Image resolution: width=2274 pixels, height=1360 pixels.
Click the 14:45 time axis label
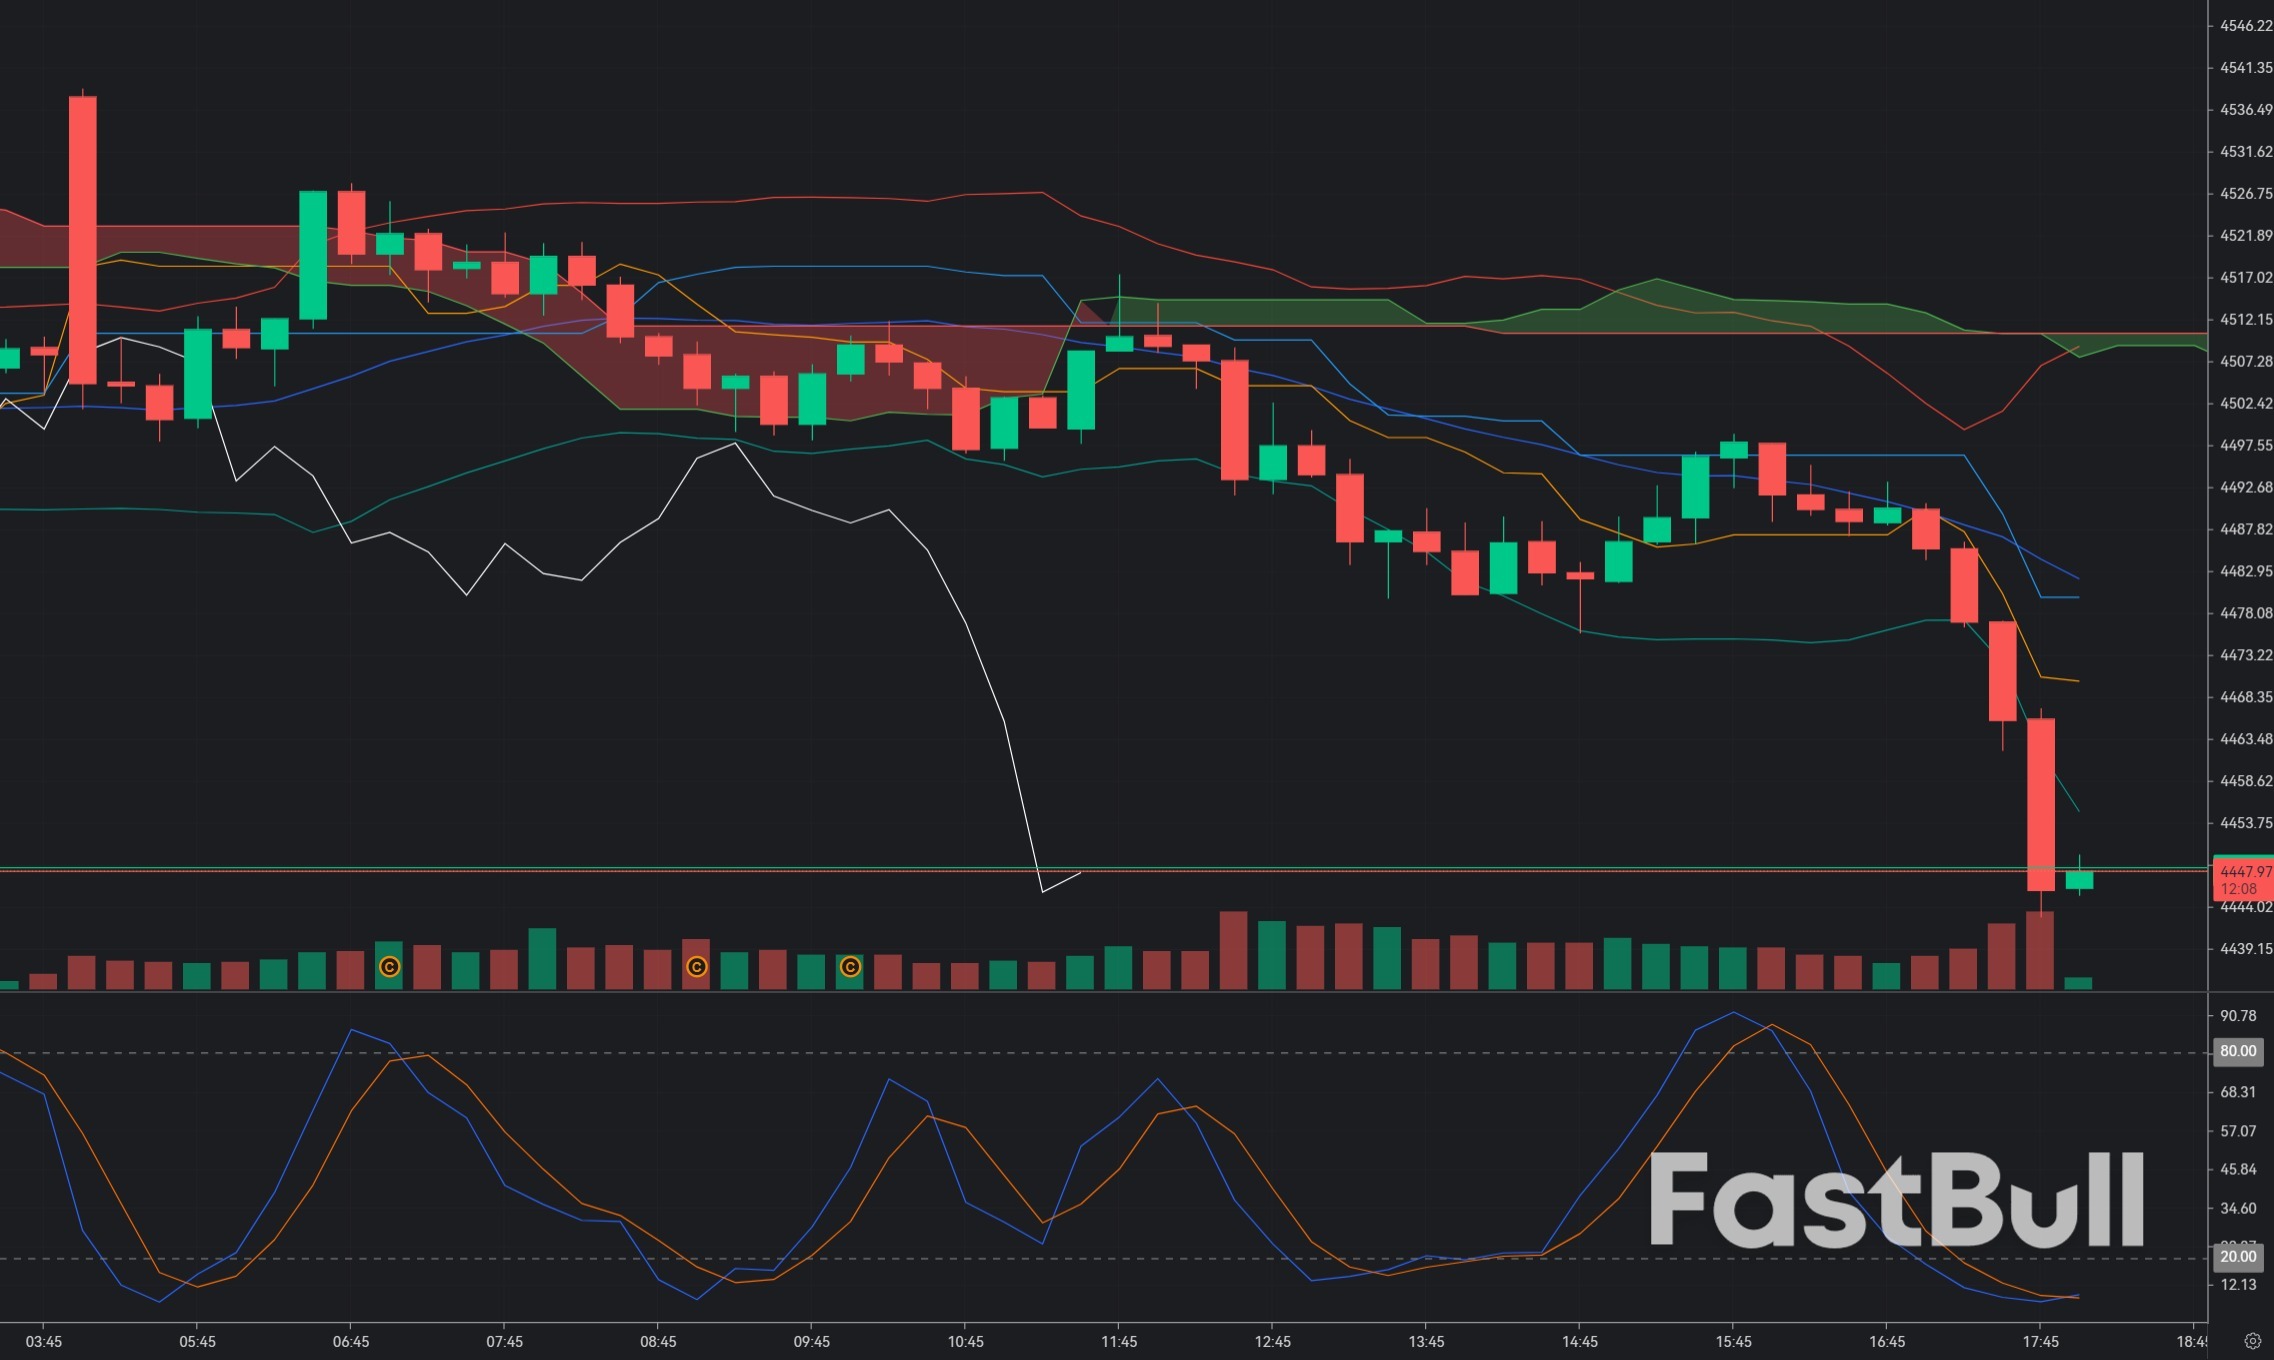[1580, 1342]
